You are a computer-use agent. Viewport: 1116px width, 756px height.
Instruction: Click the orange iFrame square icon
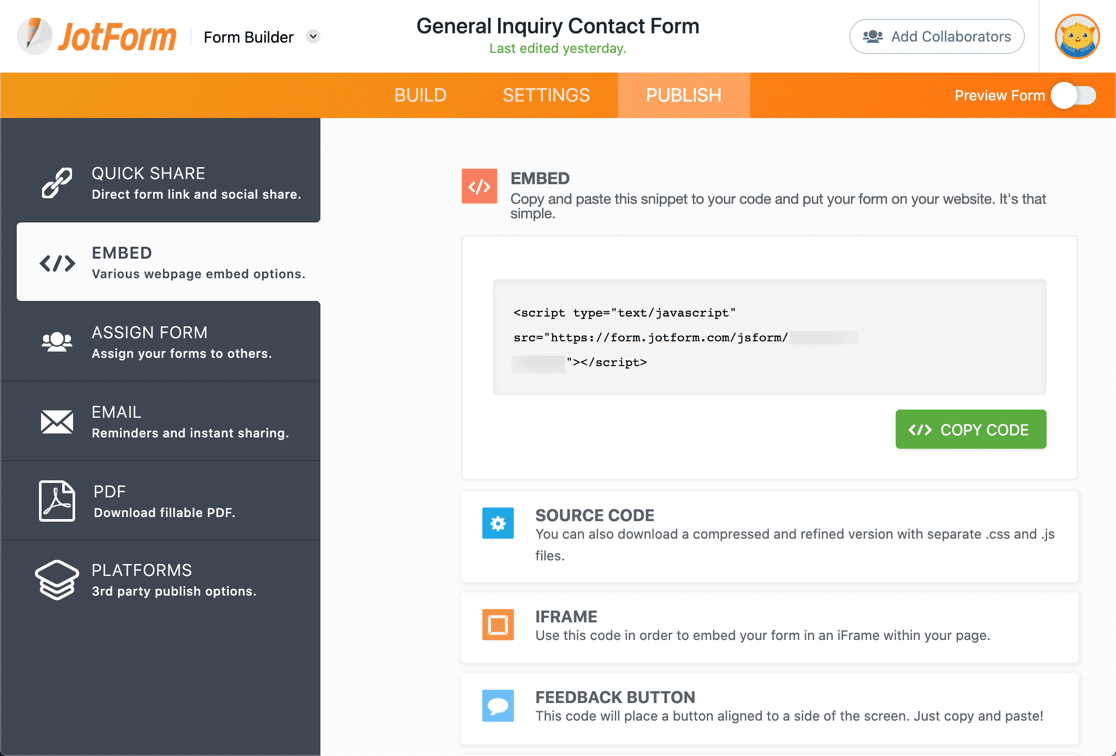pos(498,625)
